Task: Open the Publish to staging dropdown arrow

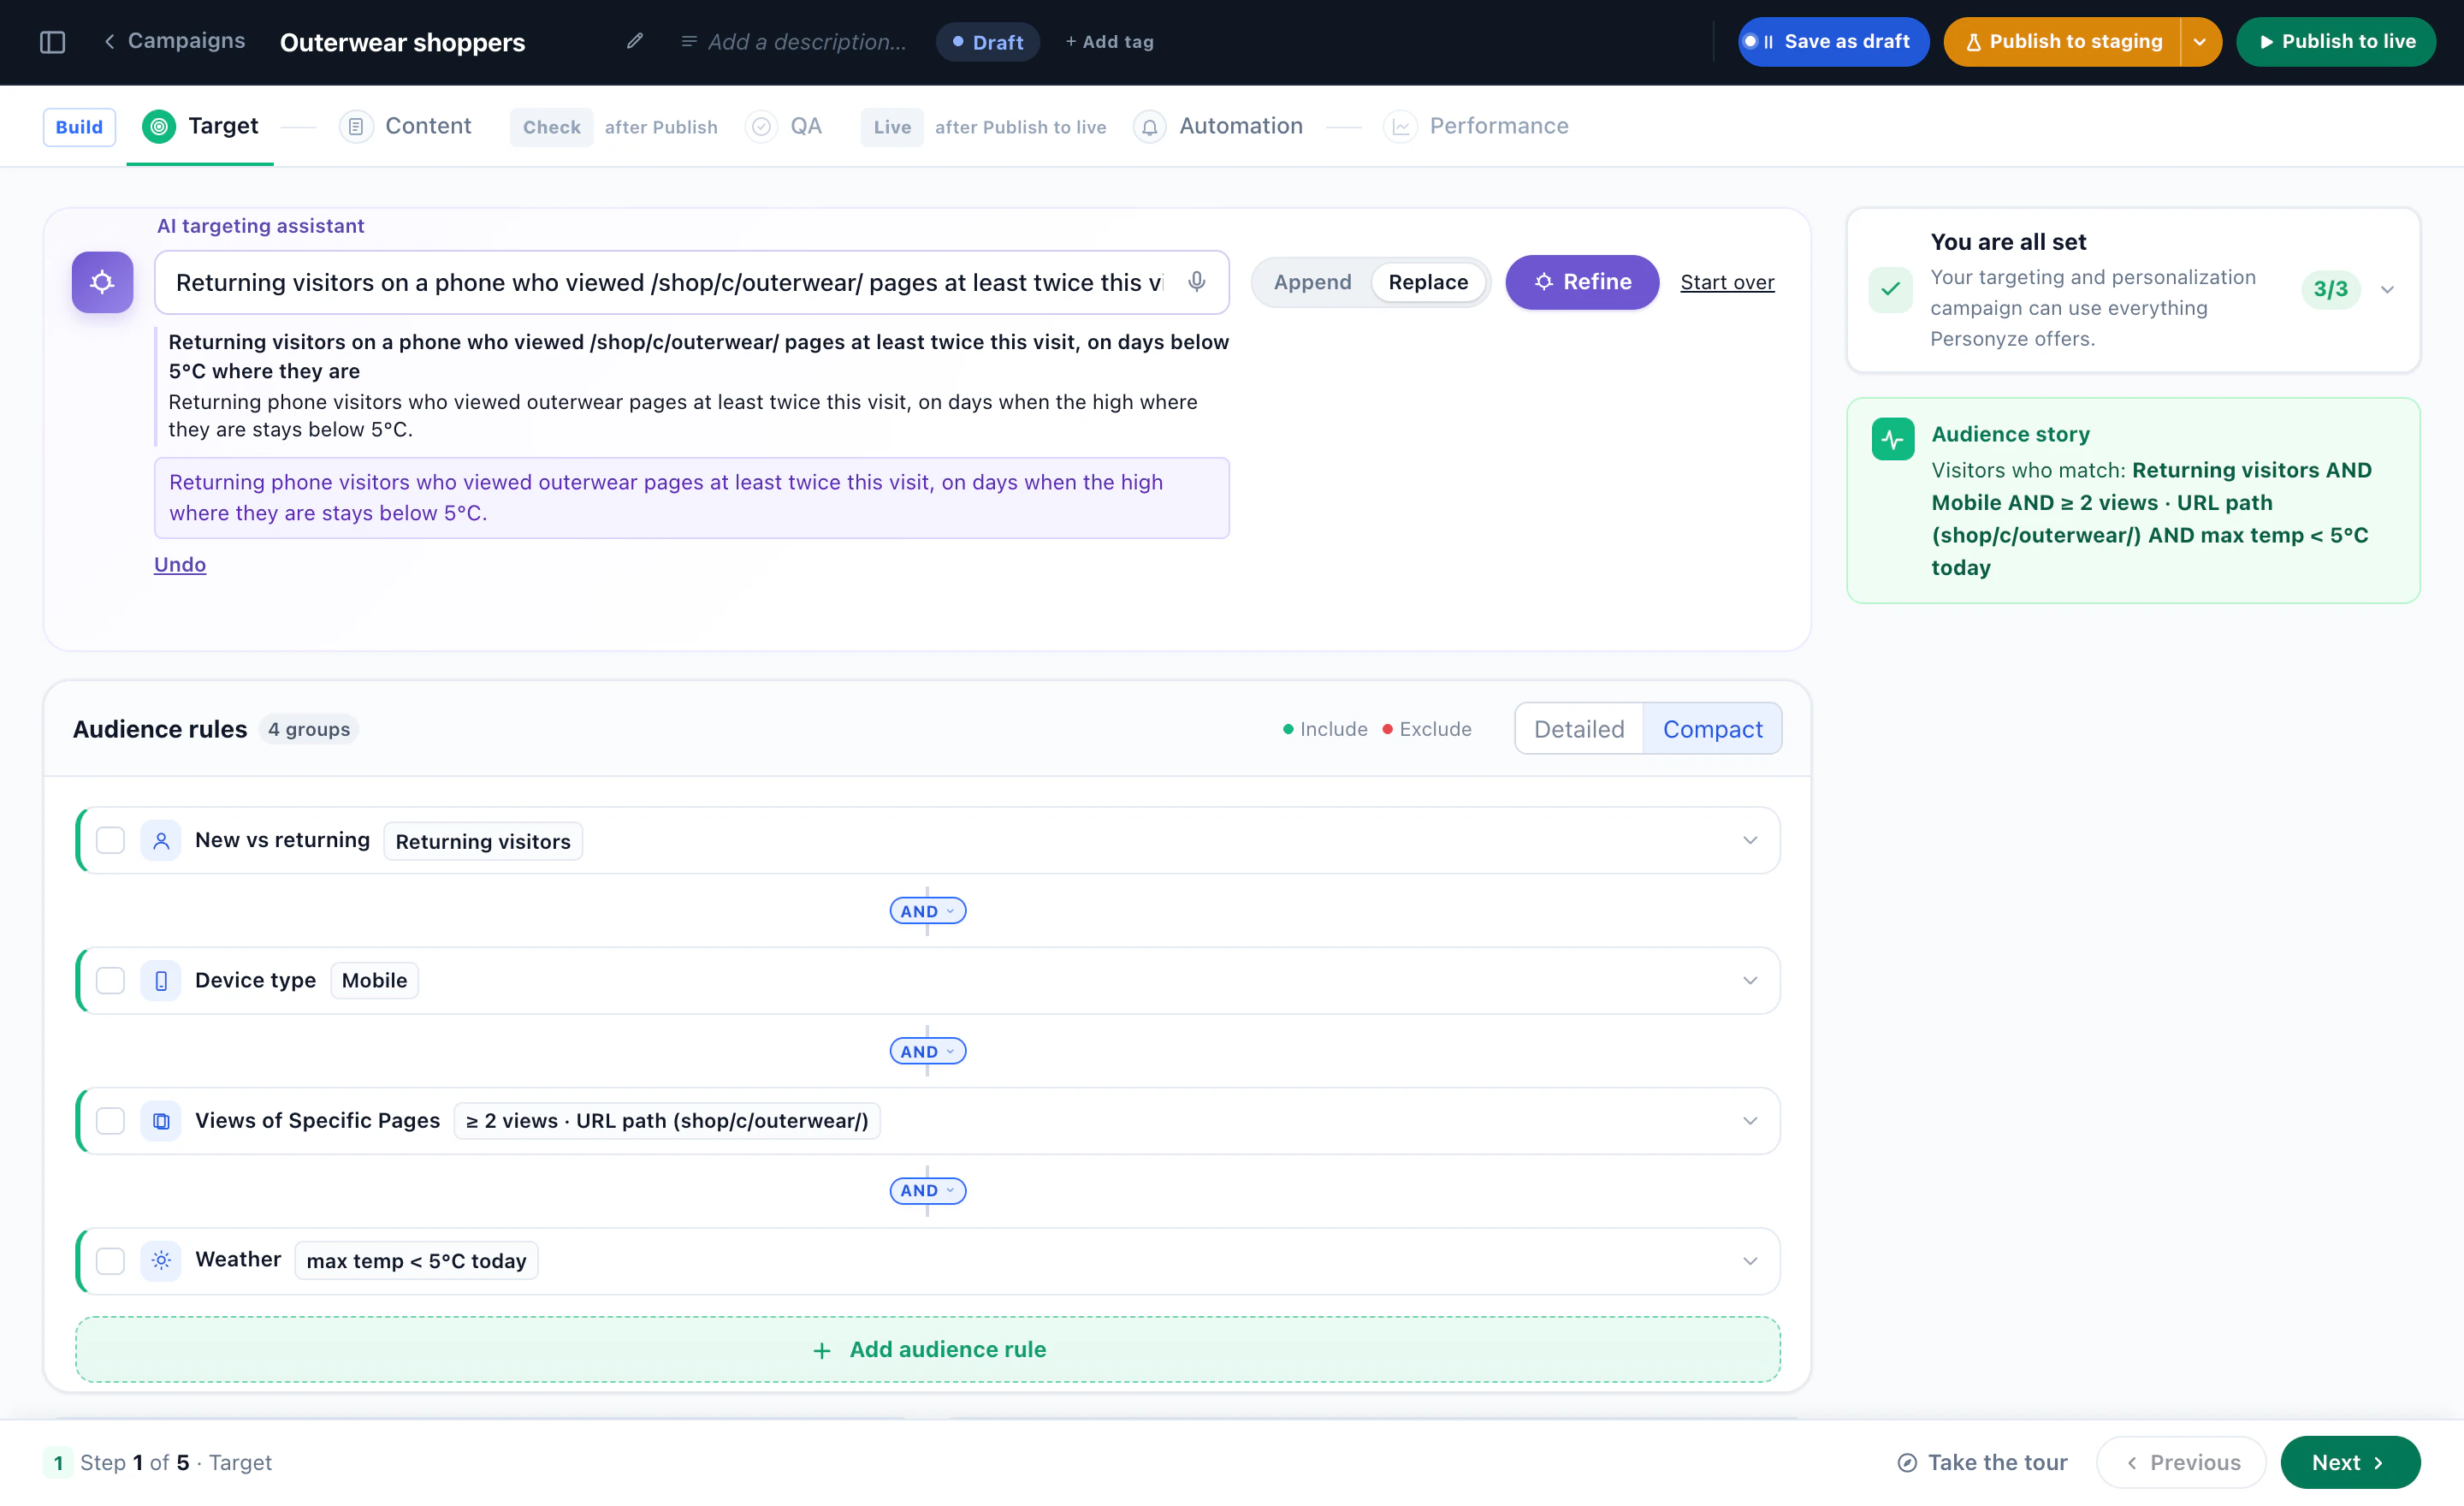Action: tap(2200, 42)
